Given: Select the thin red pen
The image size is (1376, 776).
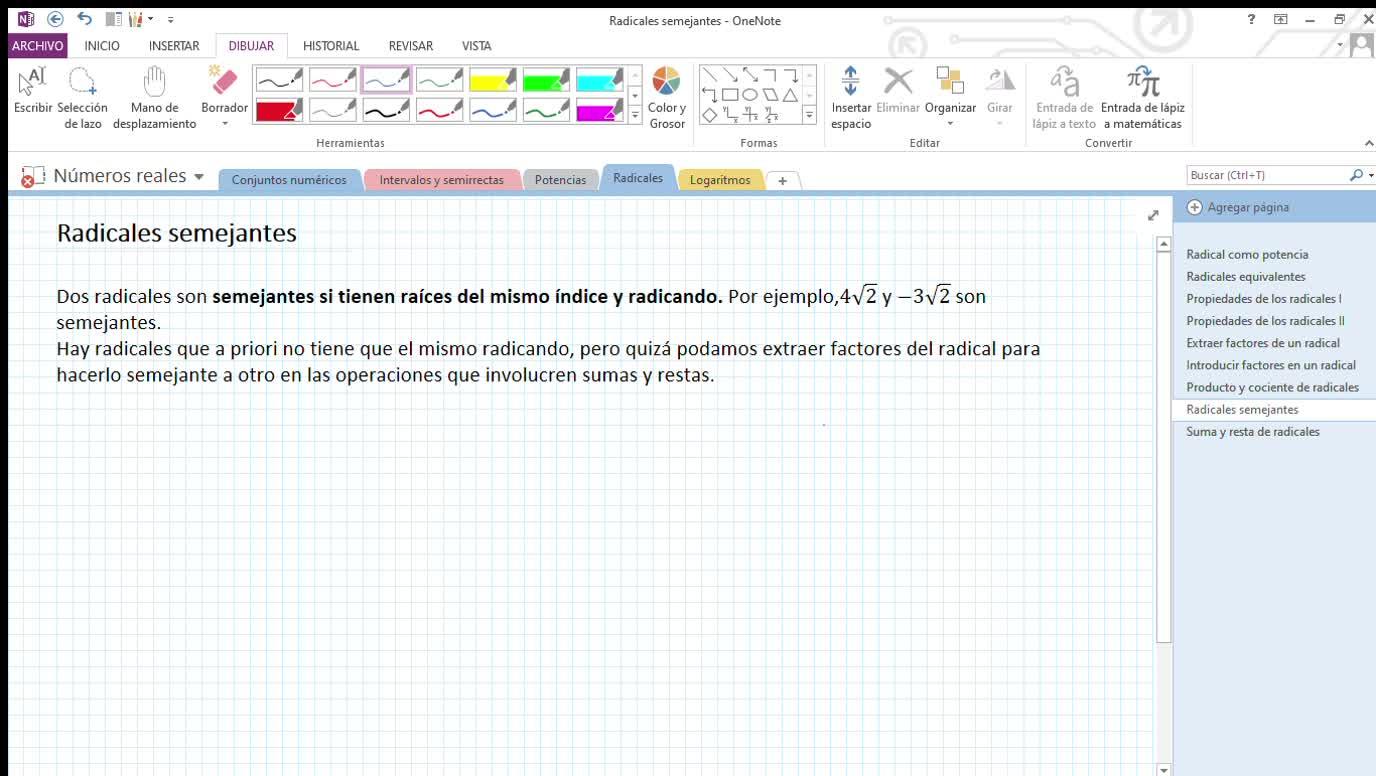Looking at the screenshot, I should pyautogui.click(x=333, y=79).
